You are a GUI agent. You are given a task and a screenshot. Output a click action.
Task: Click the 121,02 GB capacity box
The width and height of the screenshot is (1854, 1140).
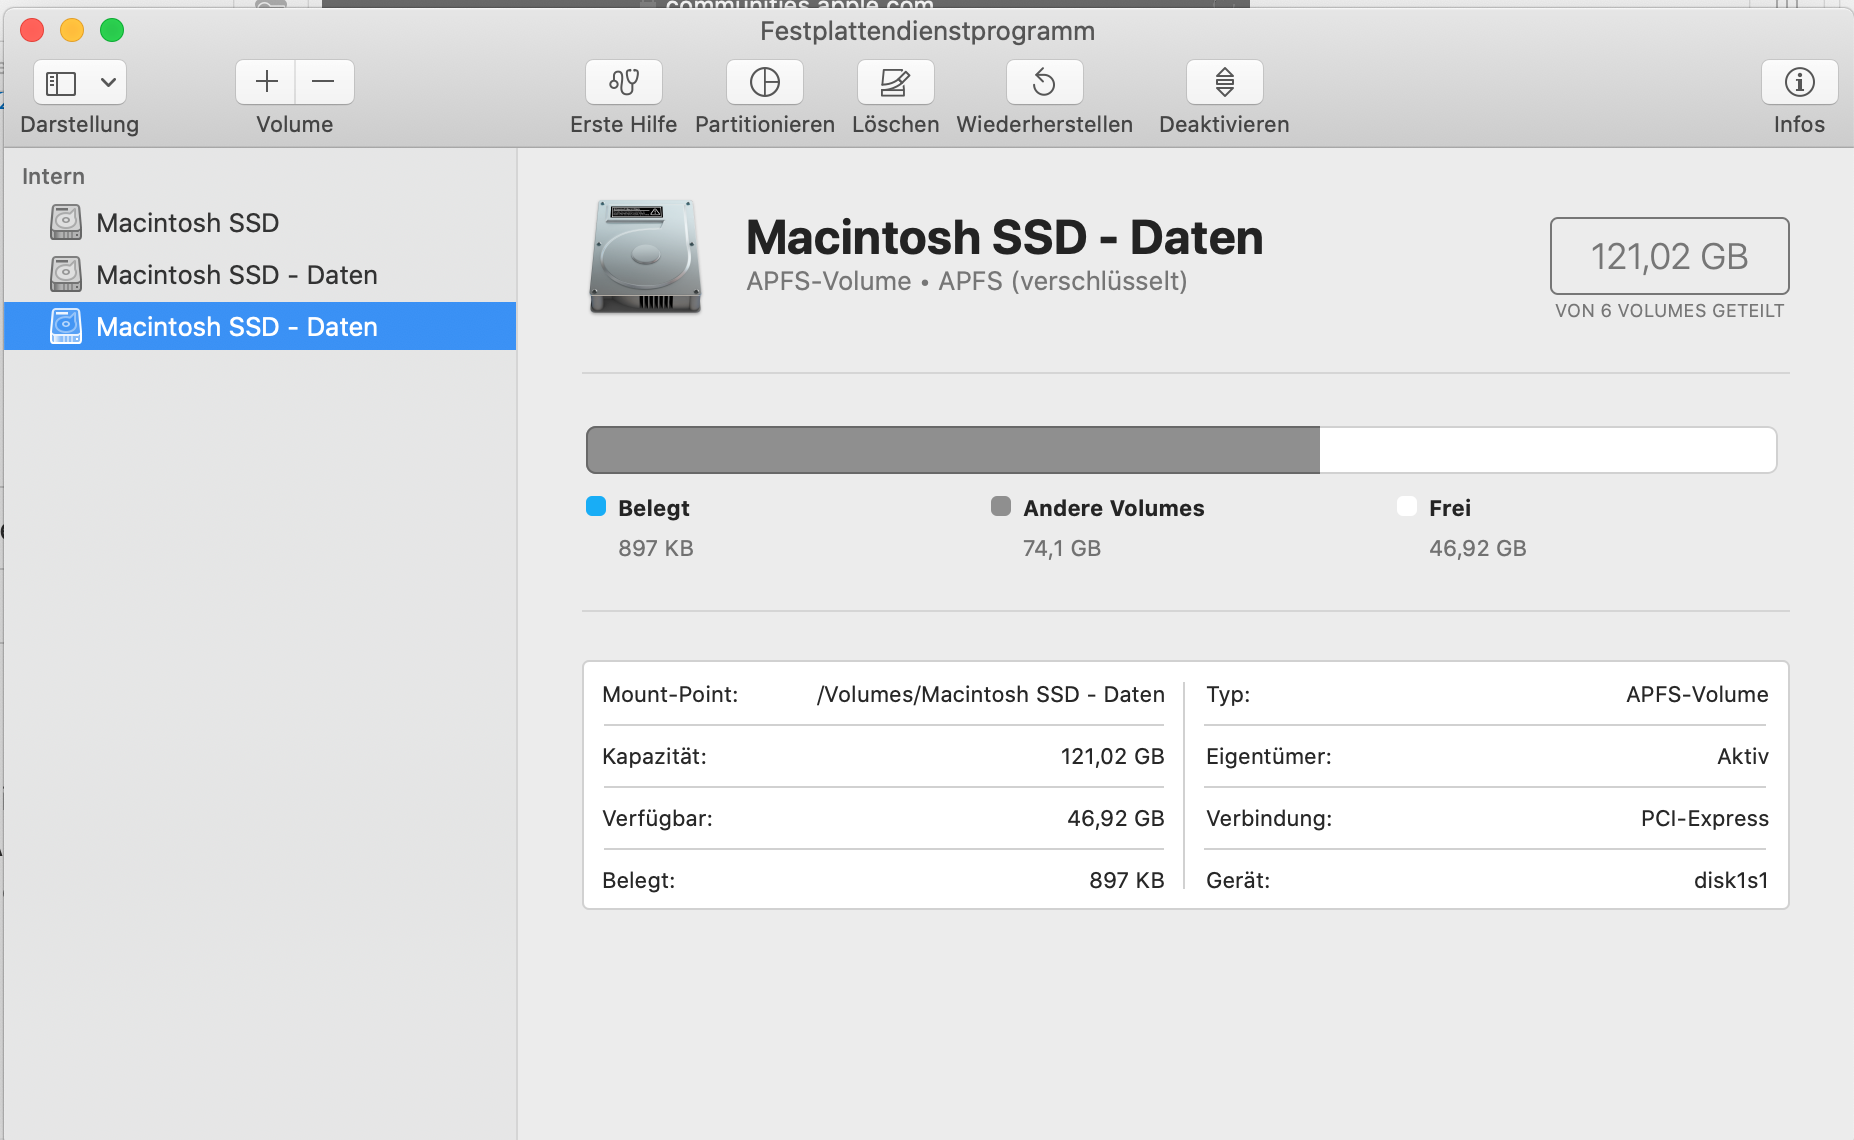point(1669,256)
